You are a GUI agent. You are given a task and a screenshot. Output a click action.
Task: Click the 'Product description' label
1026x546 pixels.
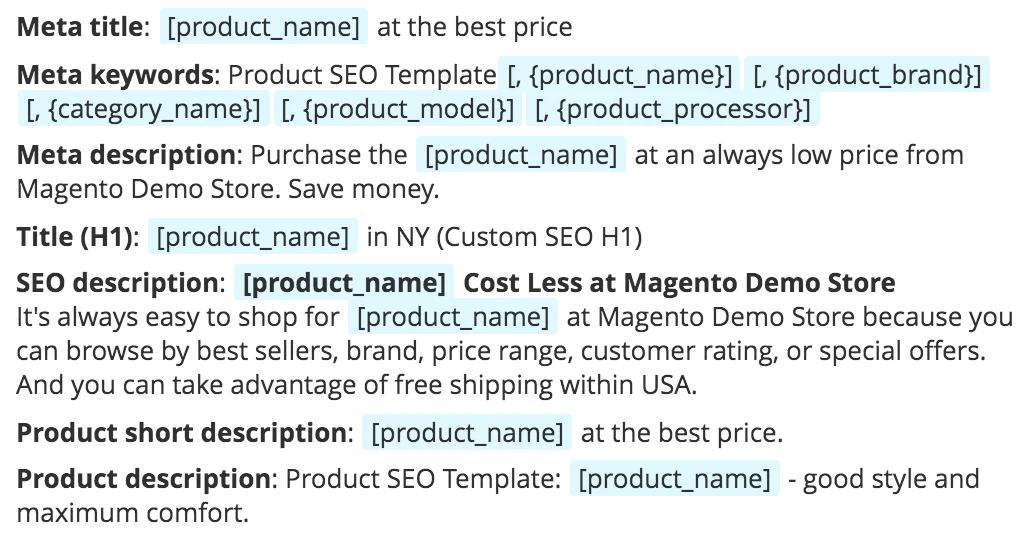(143, 479)
